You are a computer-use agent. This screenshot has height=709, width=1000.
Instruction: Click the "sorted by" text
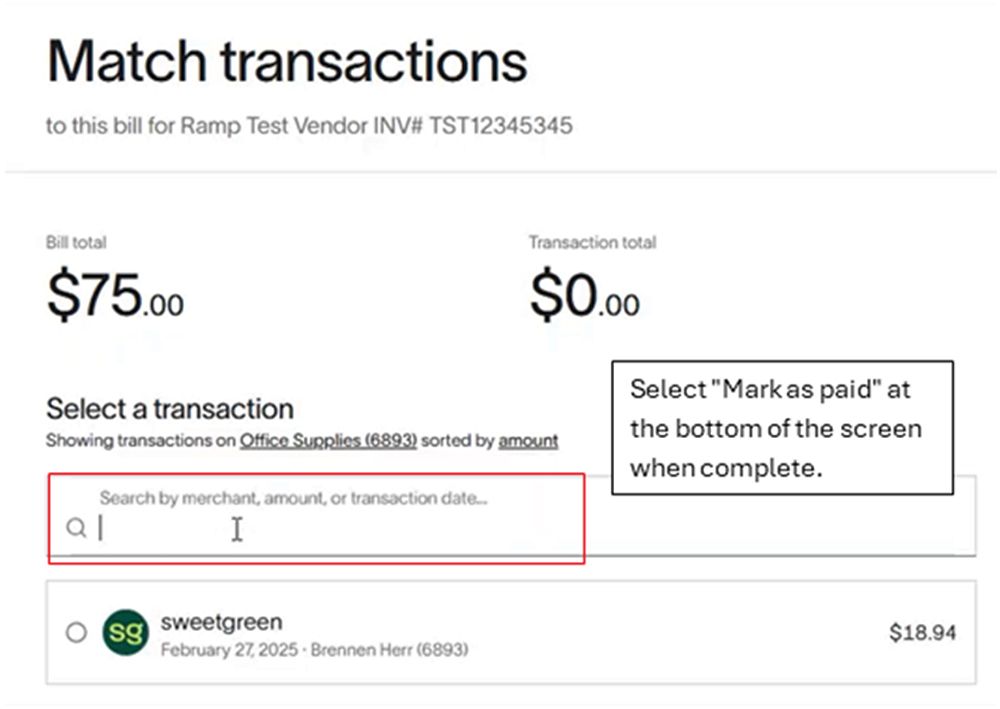point(458,440)
